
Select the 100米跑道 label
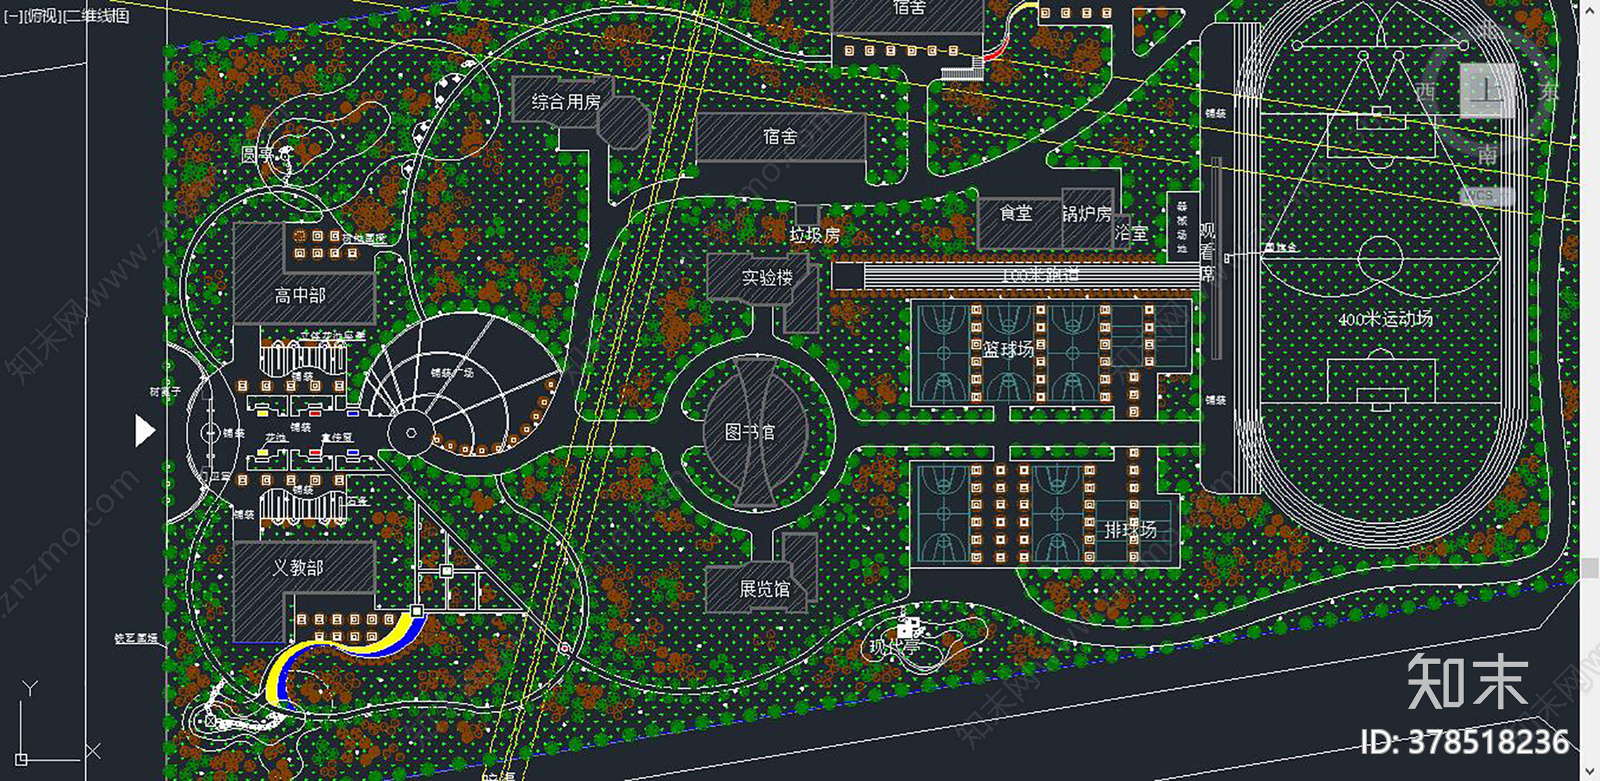tap(1041, 274)
